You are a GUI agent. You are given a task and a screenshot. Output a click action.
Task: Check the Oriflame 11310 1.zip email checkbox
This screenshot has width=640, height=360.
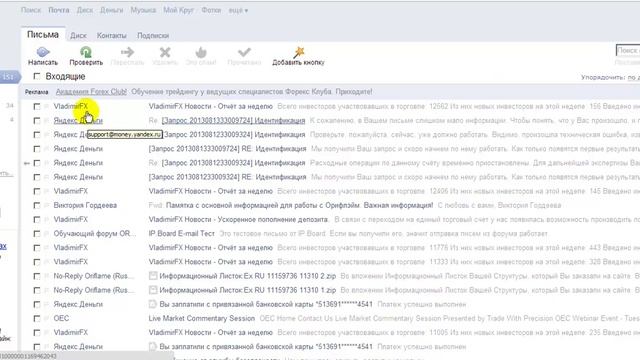coord(37,290)
